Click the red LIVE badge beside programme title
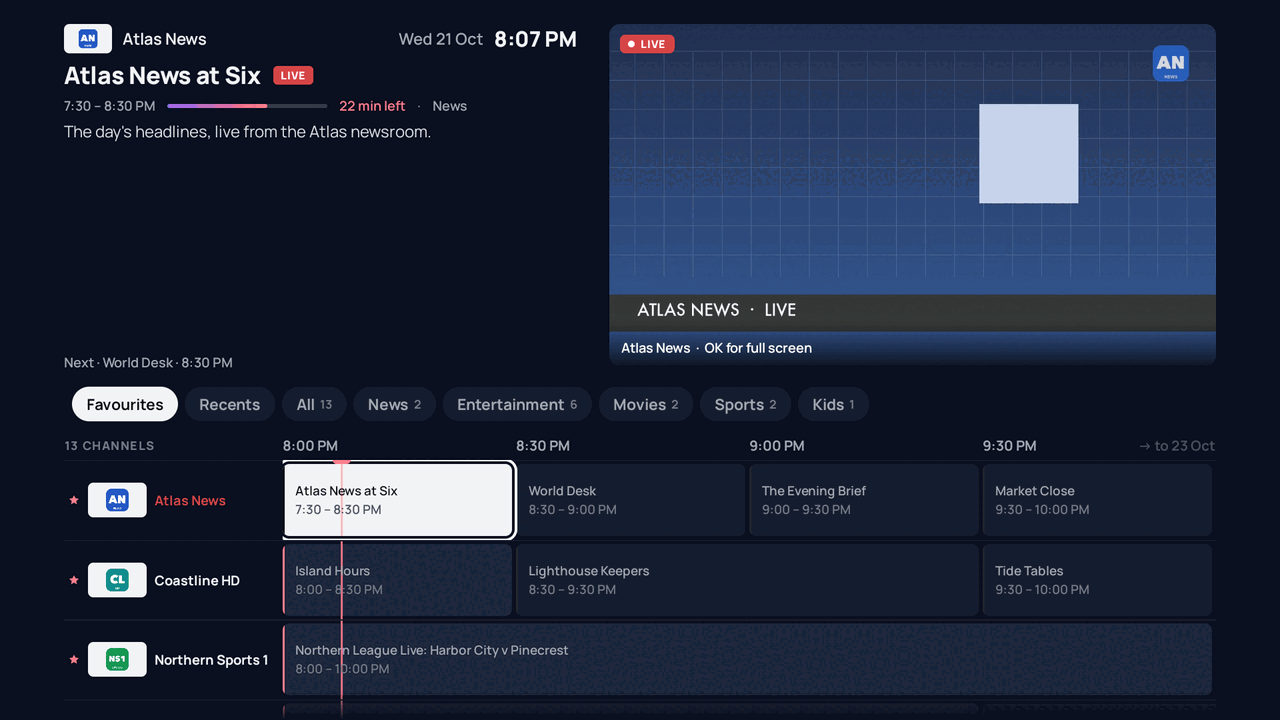The width and height of the screenshot is (1280, 720). coord(293,75)
